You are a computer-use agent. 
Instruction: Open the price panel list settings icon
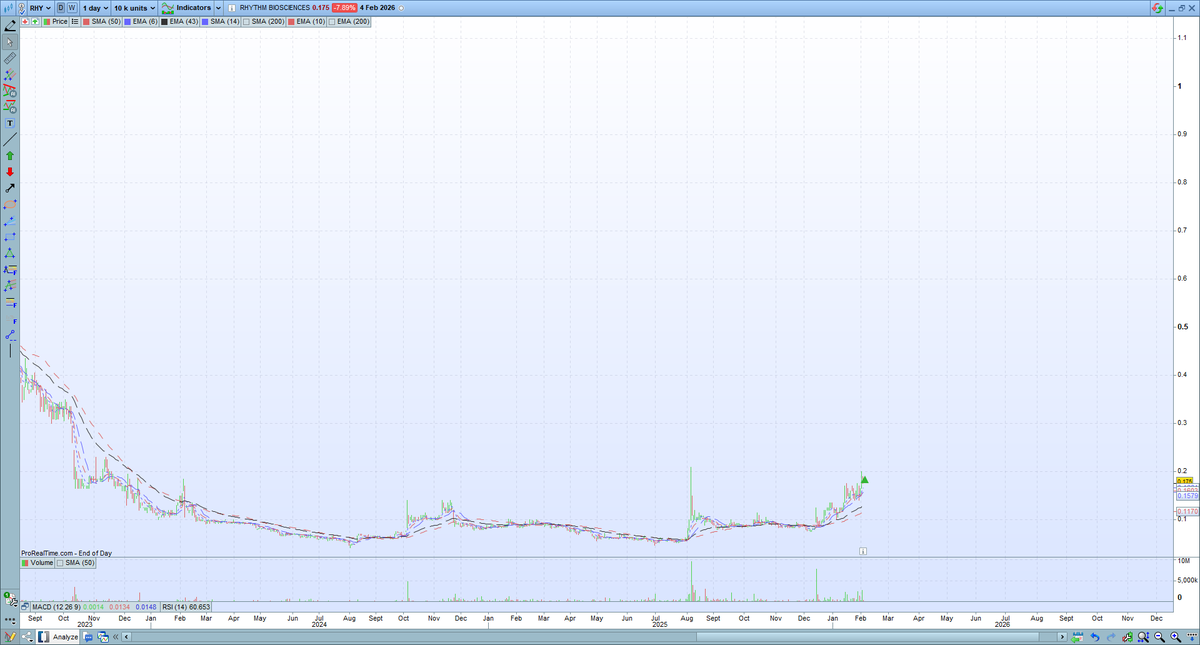(75, 20)
